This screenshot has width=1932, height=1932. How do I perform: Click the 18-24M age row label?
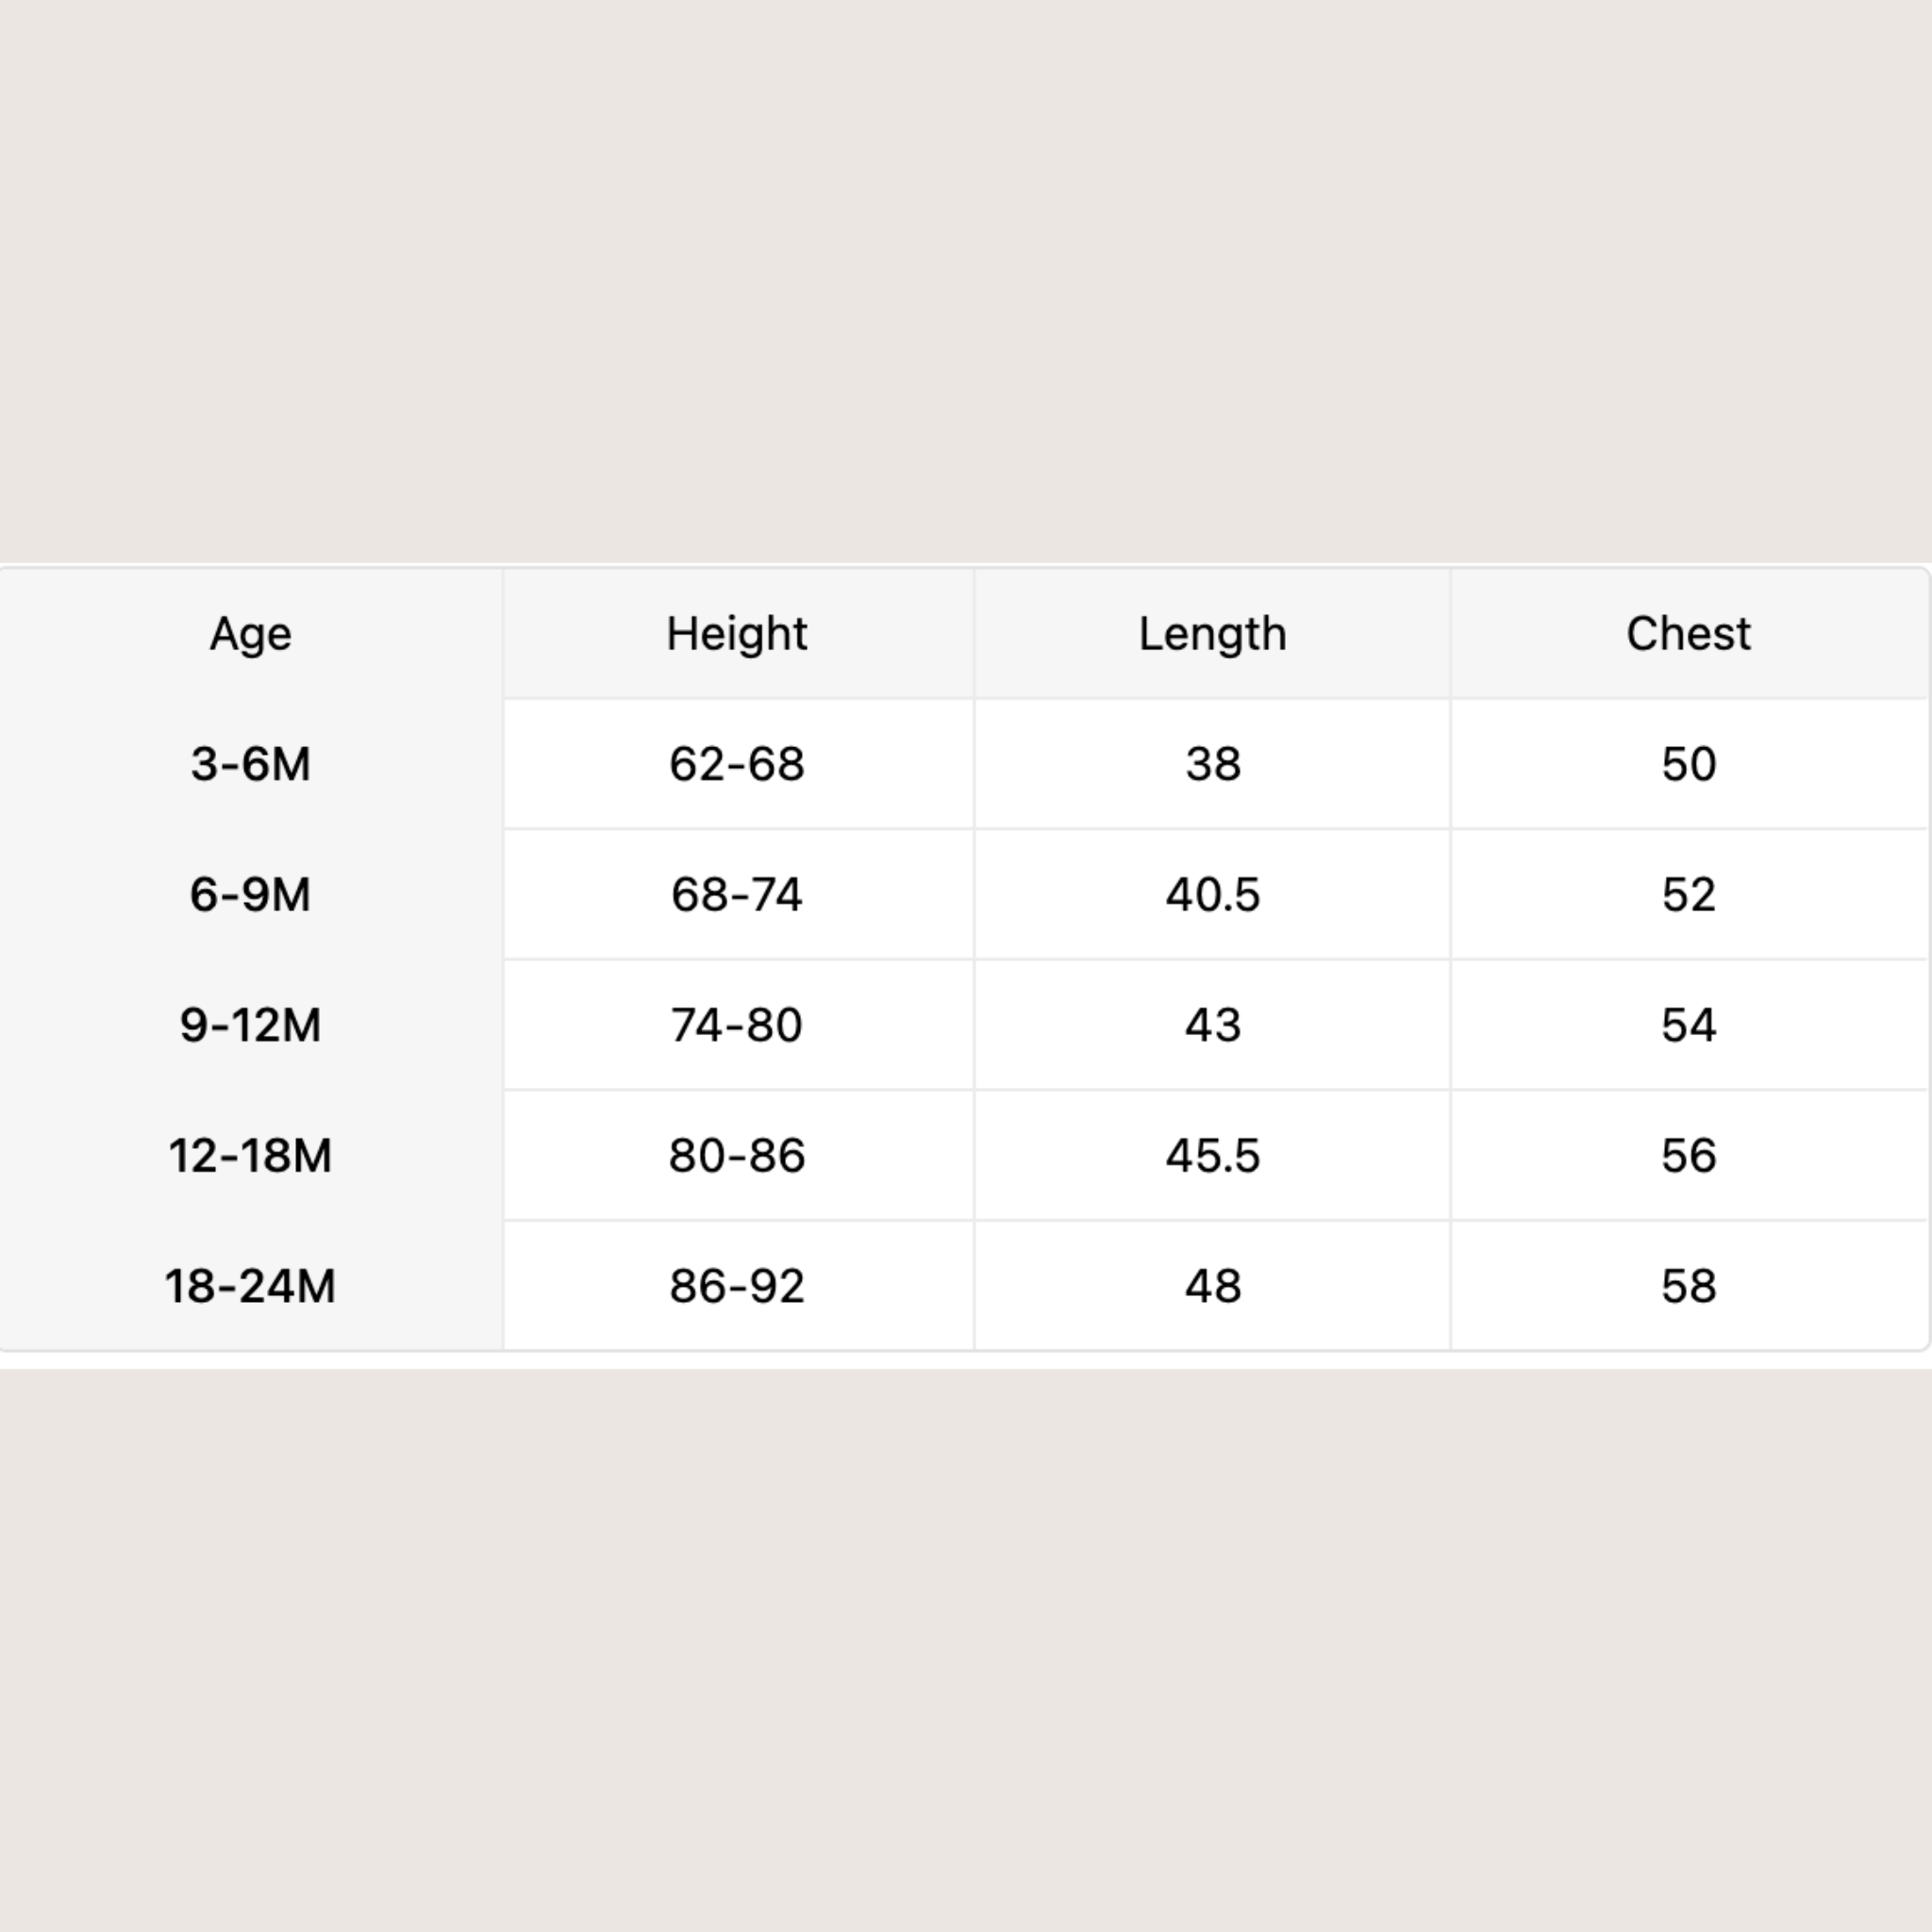click(x=250, y=1286)
